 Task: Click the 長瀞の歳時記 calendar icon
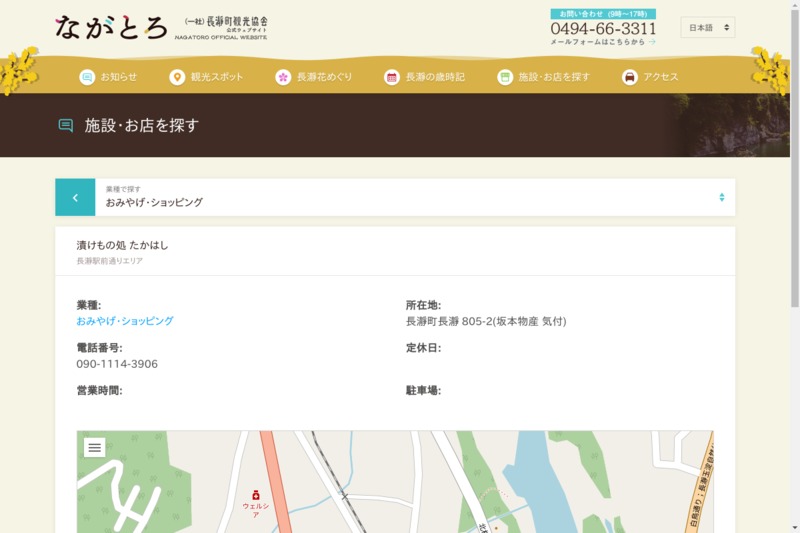pyautogui.click(x=392, y=77)
